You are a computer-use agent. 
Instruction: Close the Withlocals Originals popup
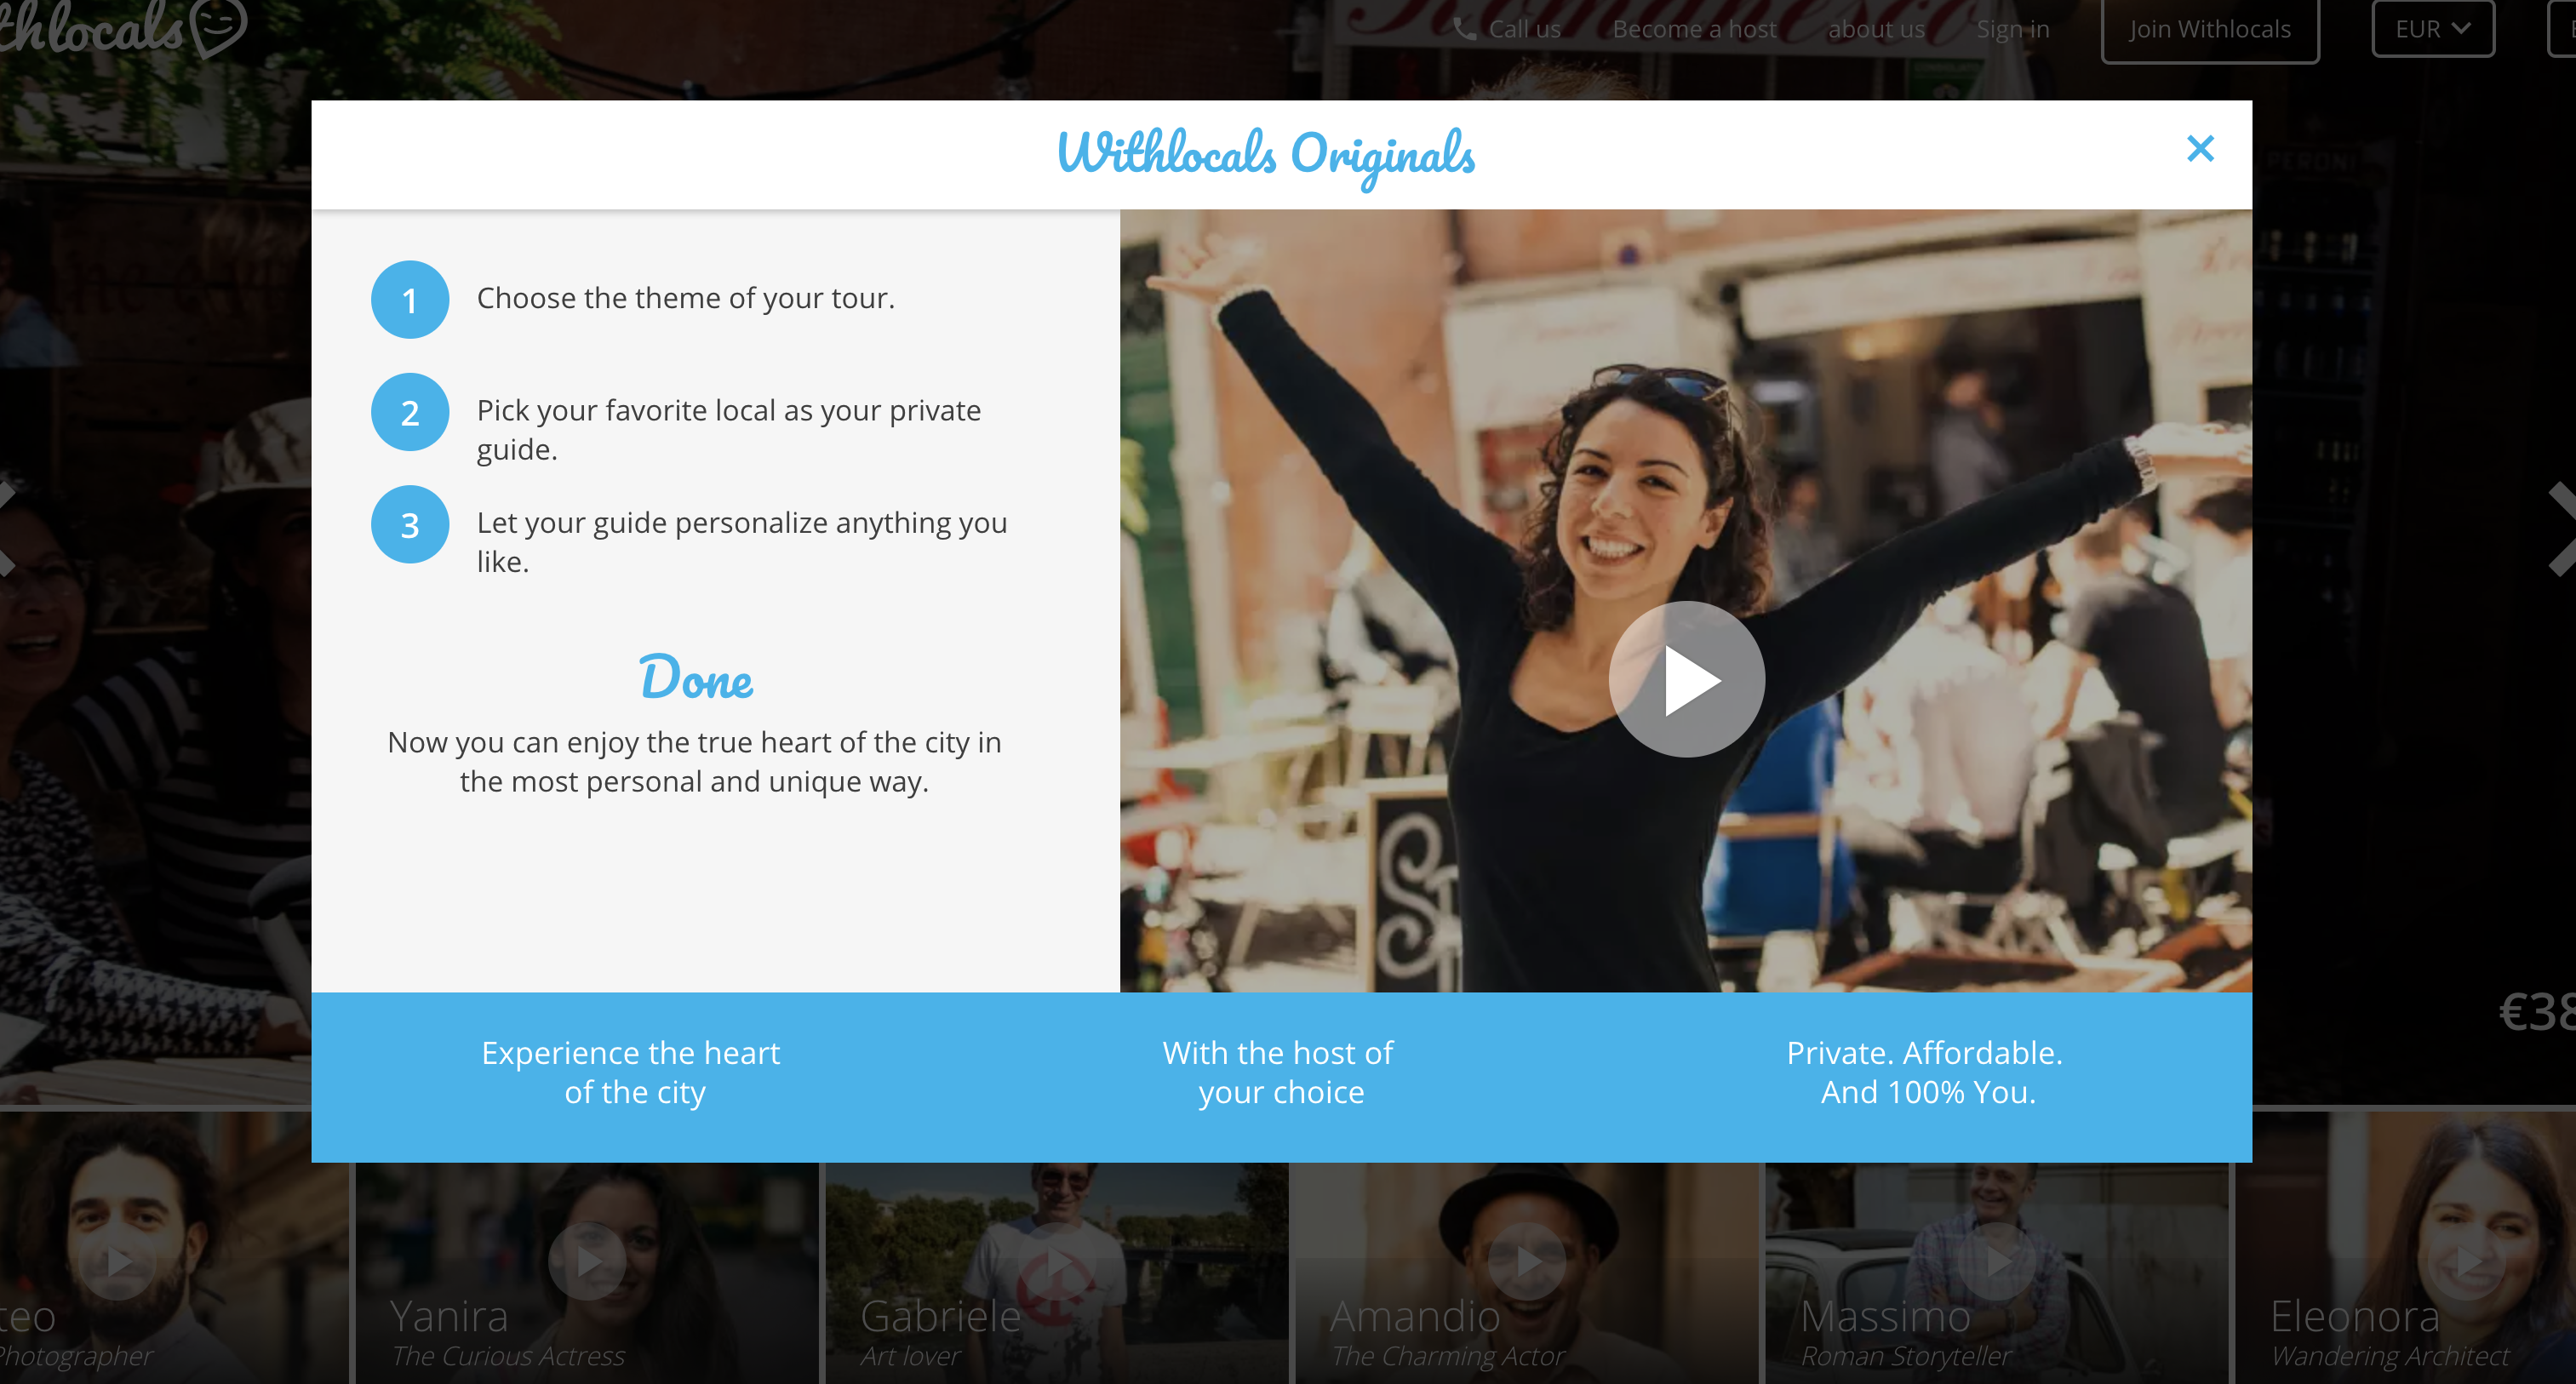click(x=2200, y=149)
